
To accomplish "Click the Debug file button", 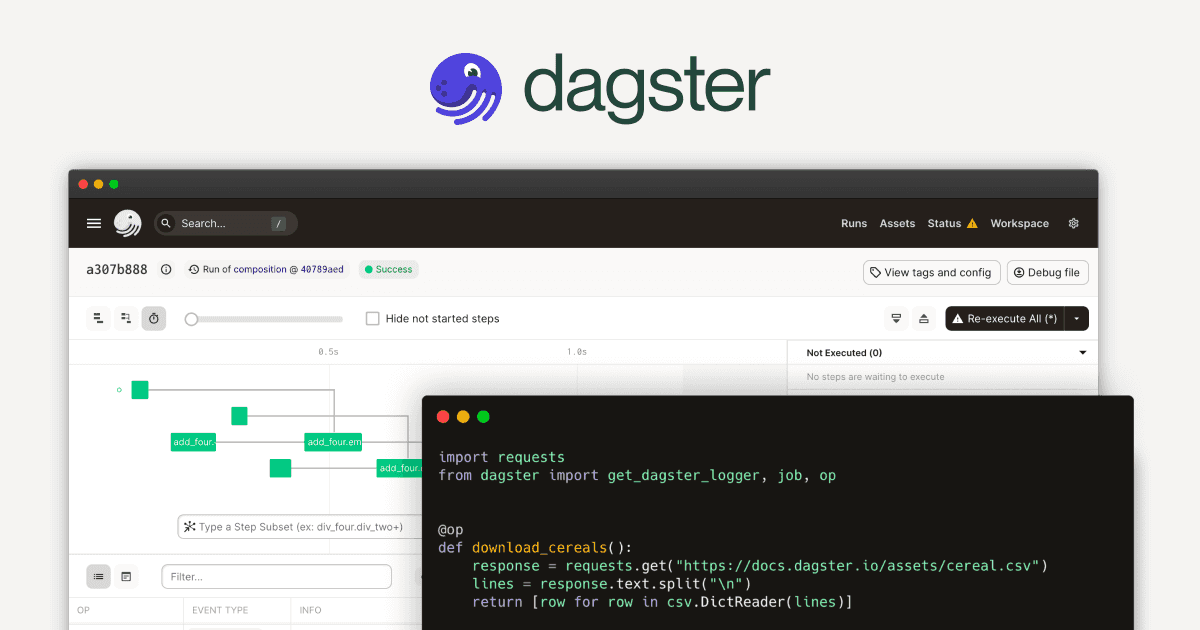I will coord(1047,272).
